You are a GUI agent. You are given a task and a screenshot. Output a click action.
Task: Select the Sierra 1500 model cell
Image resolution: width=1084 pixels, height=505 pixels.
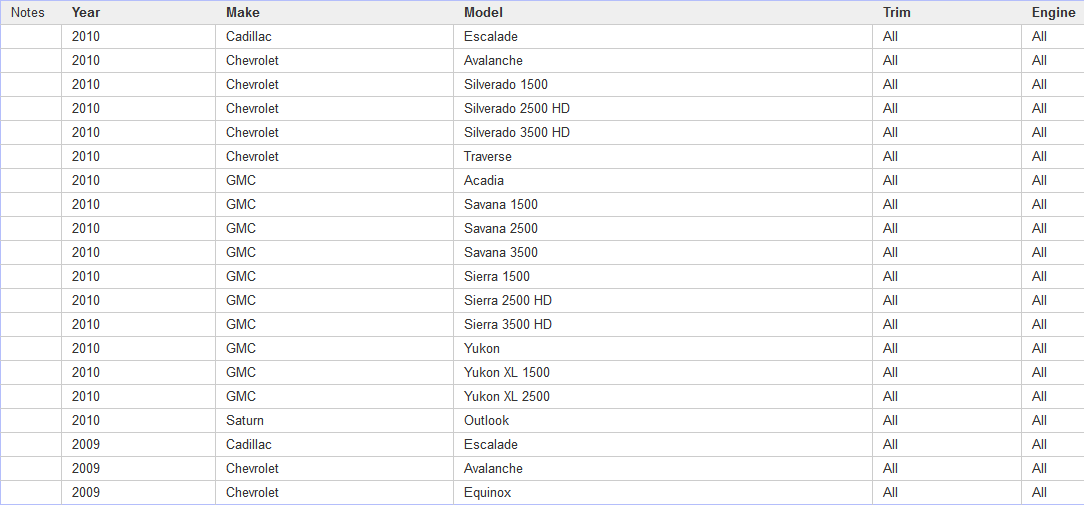[663, 277]
